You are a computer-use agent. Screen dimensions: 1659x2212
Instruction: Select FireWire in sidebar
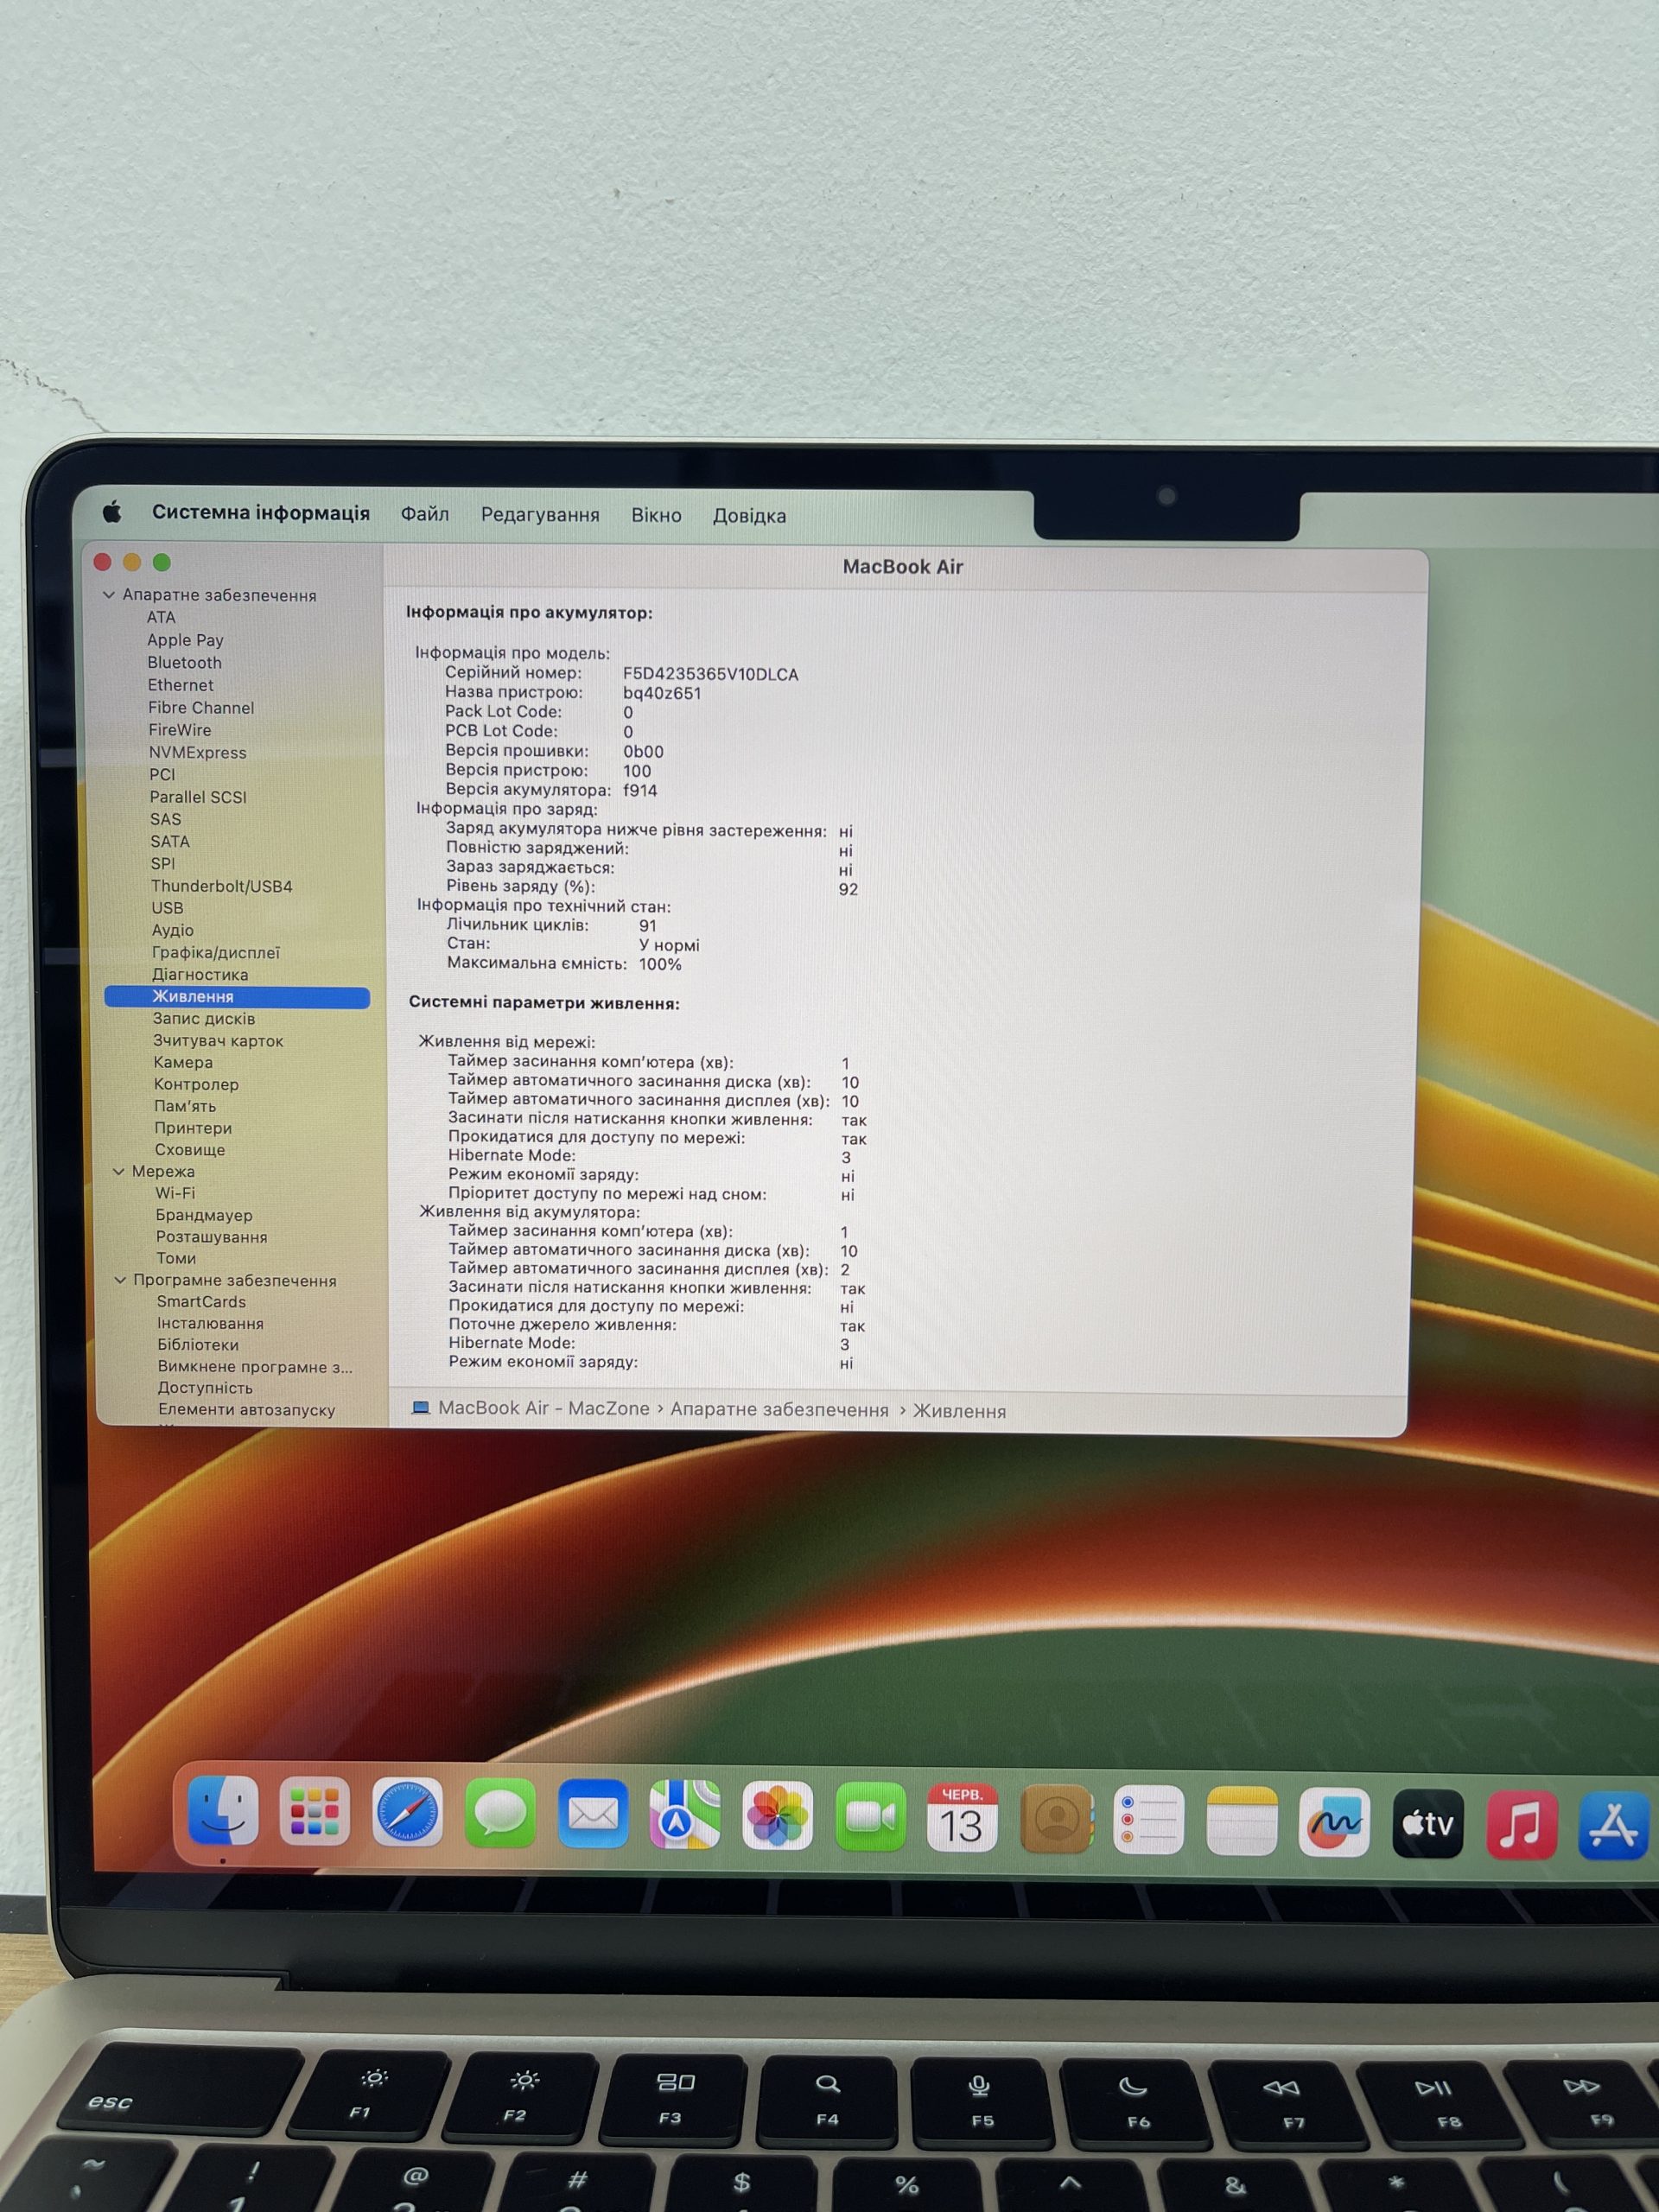pos(180,730)
